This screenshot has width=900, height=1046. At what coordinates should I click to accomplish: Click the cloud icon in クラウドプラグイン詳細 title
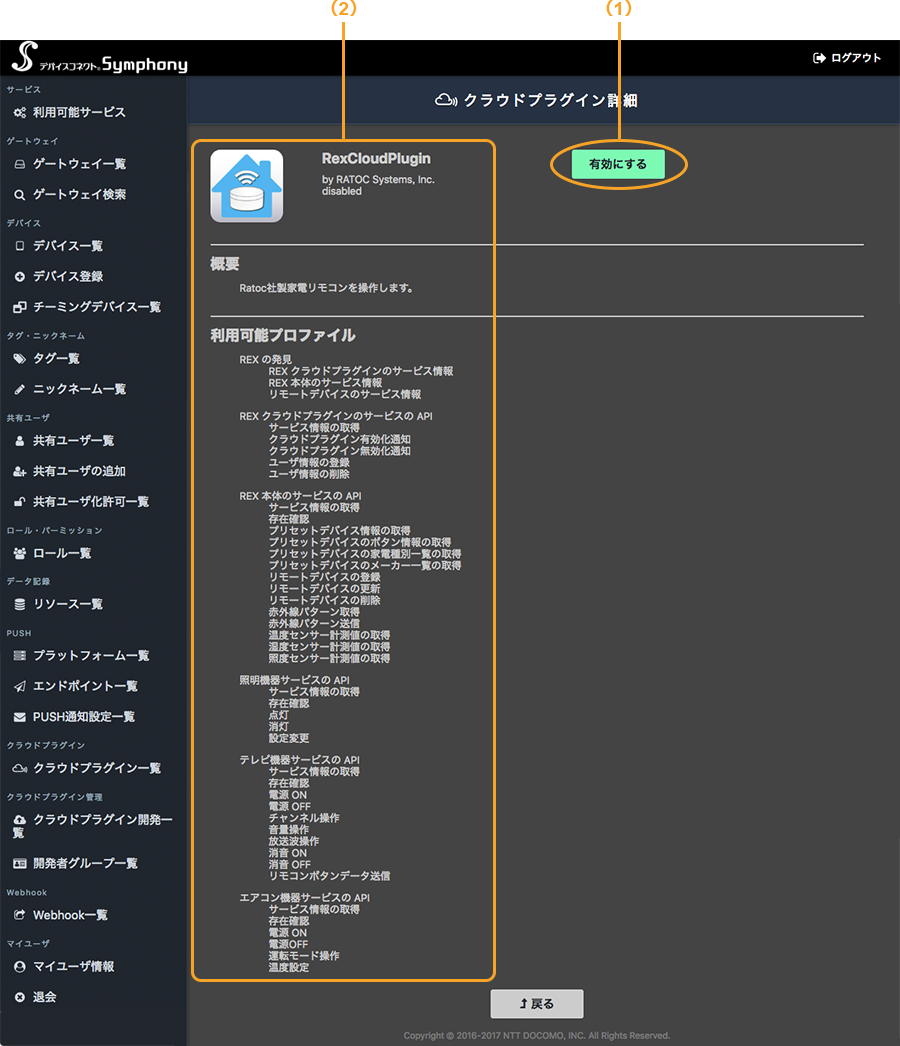(x=446, y=100)
